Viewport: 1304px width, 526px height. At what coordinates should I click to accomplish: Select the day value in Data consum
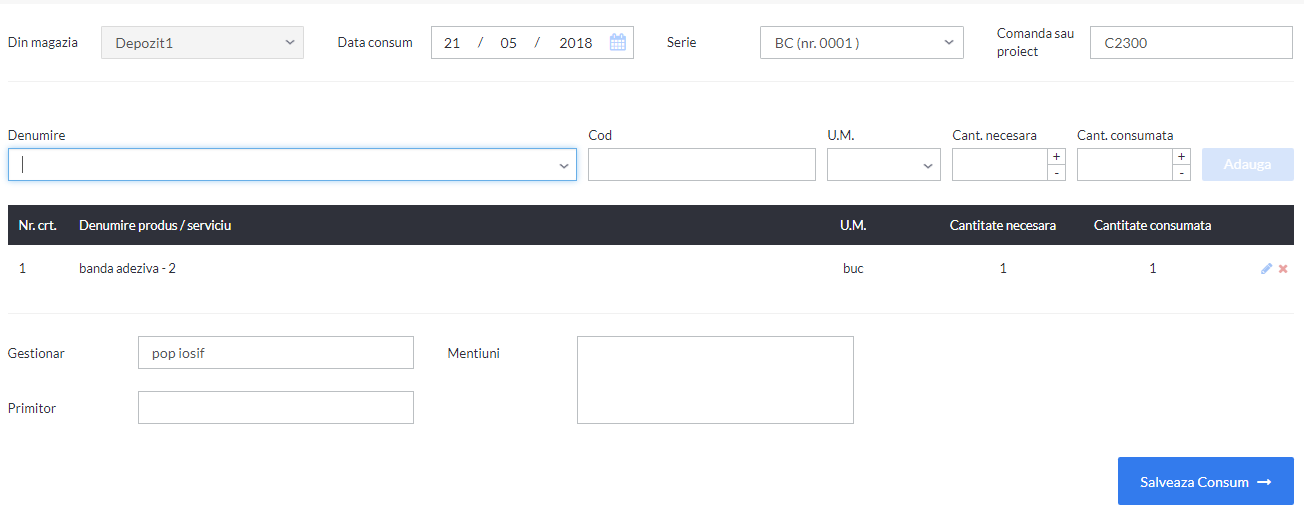pos(452,43)
